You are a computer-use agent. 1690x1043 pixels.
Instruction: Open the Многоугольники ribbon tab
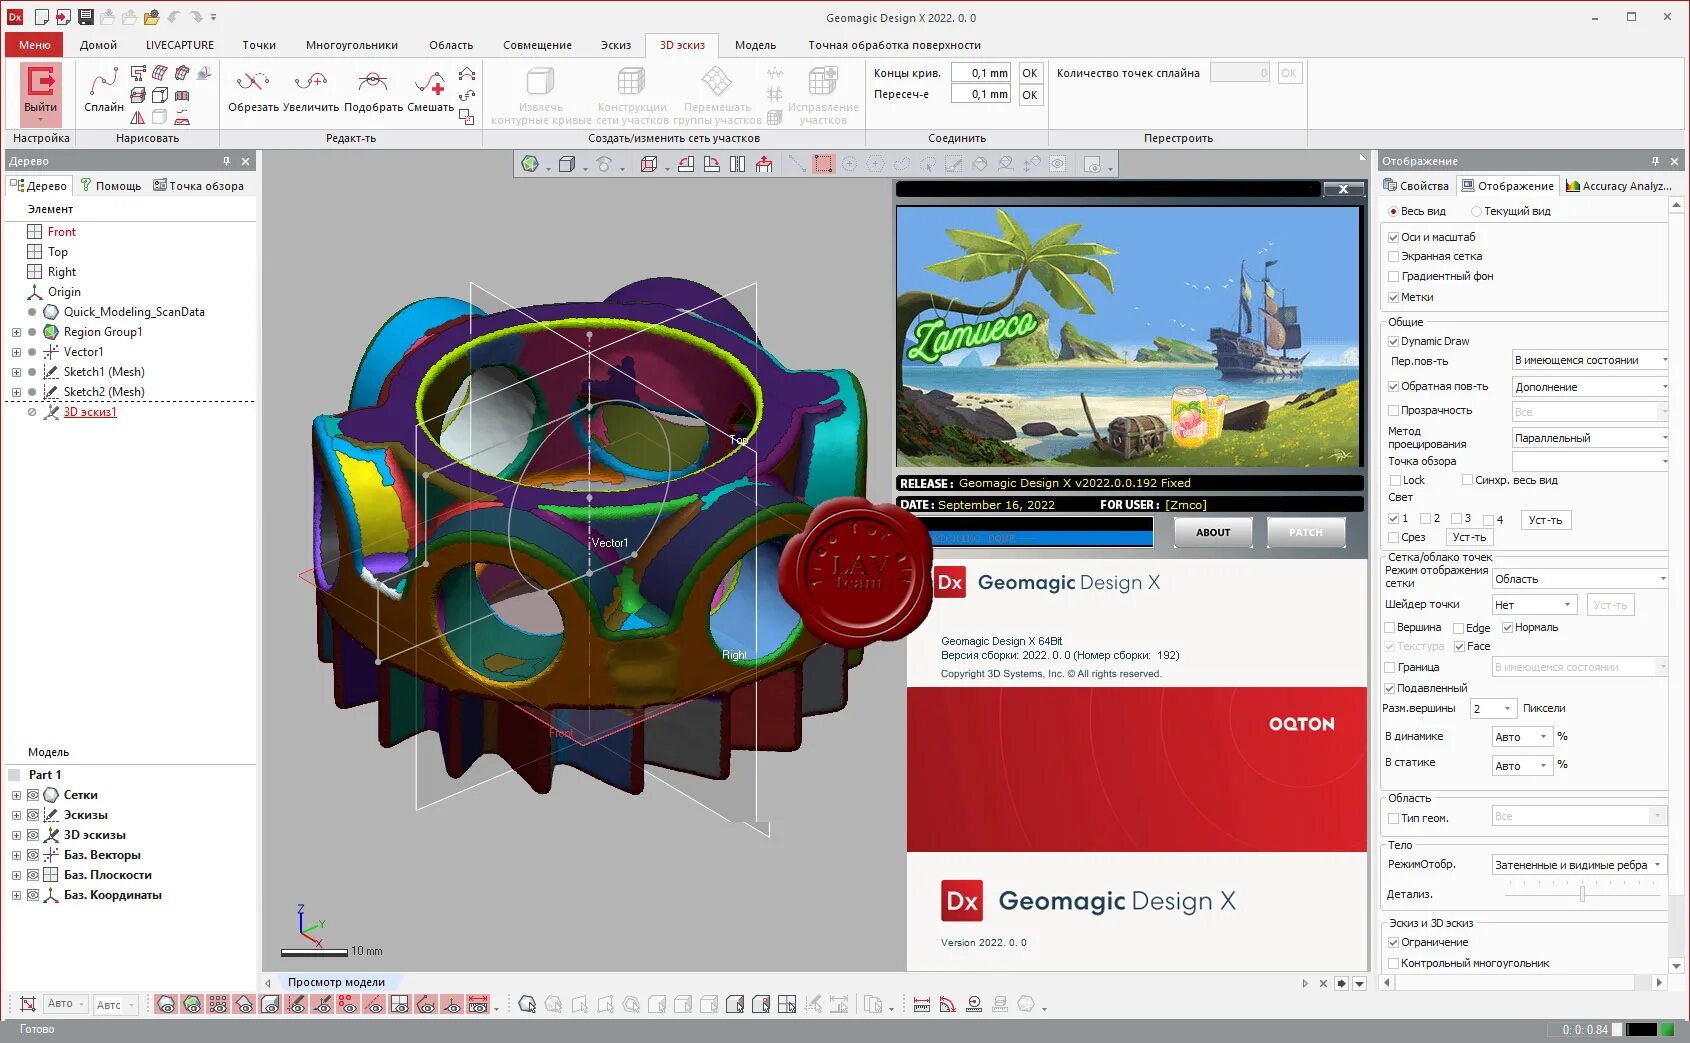coord(351,45)
